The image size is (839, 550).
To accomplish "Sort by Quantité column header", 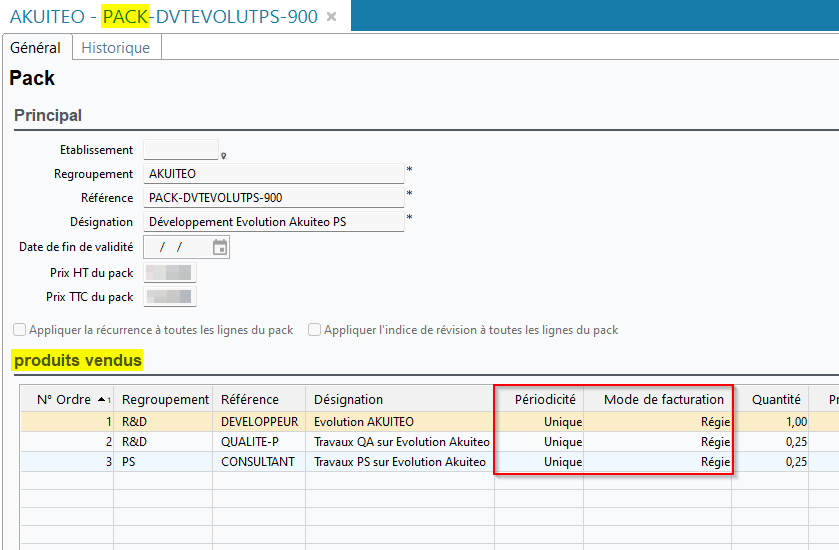I will [770, 399].
